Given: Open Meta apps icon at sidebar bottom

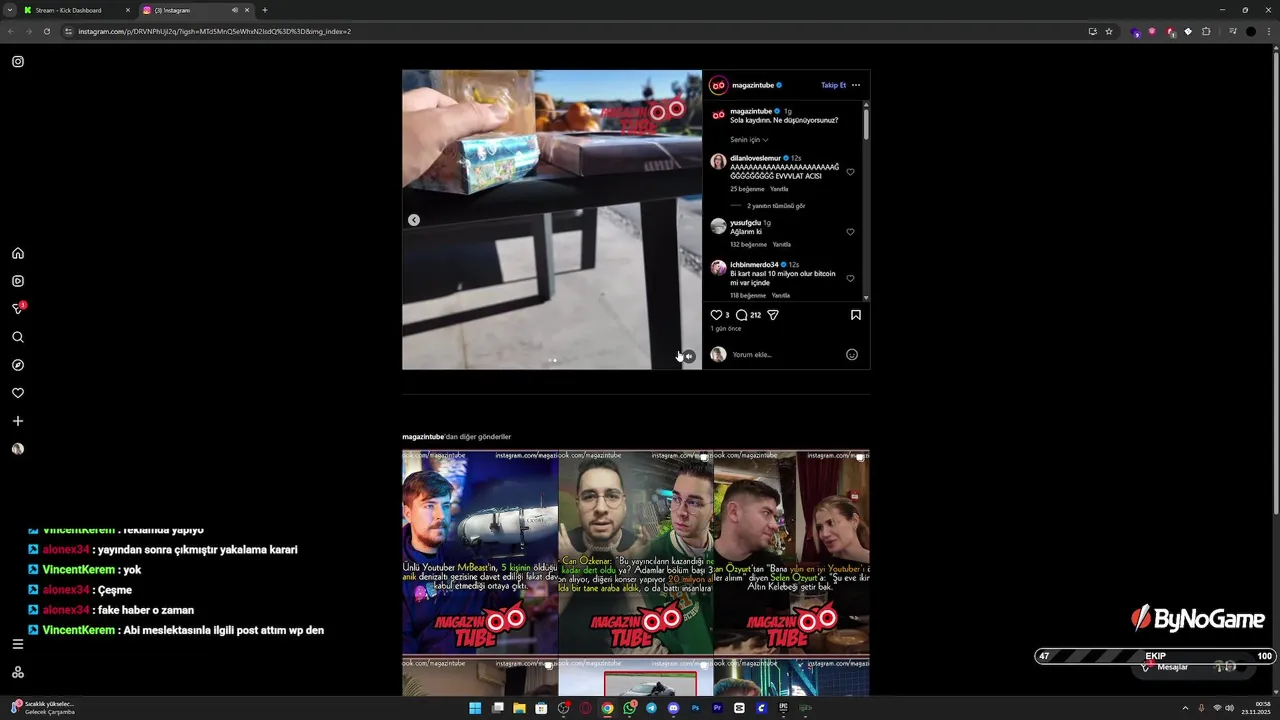Looking at the screenshot, I should tap(18, 672).
